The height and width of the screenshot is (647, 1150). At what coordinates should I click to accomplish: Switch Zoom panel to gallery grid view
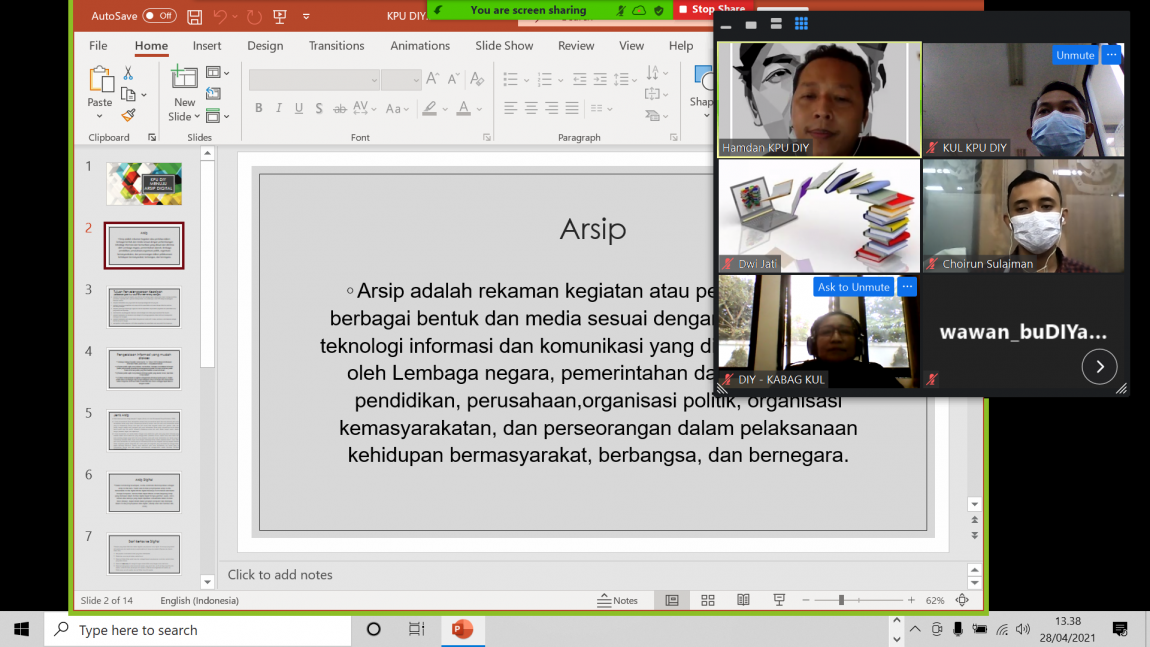click(801, 24)
